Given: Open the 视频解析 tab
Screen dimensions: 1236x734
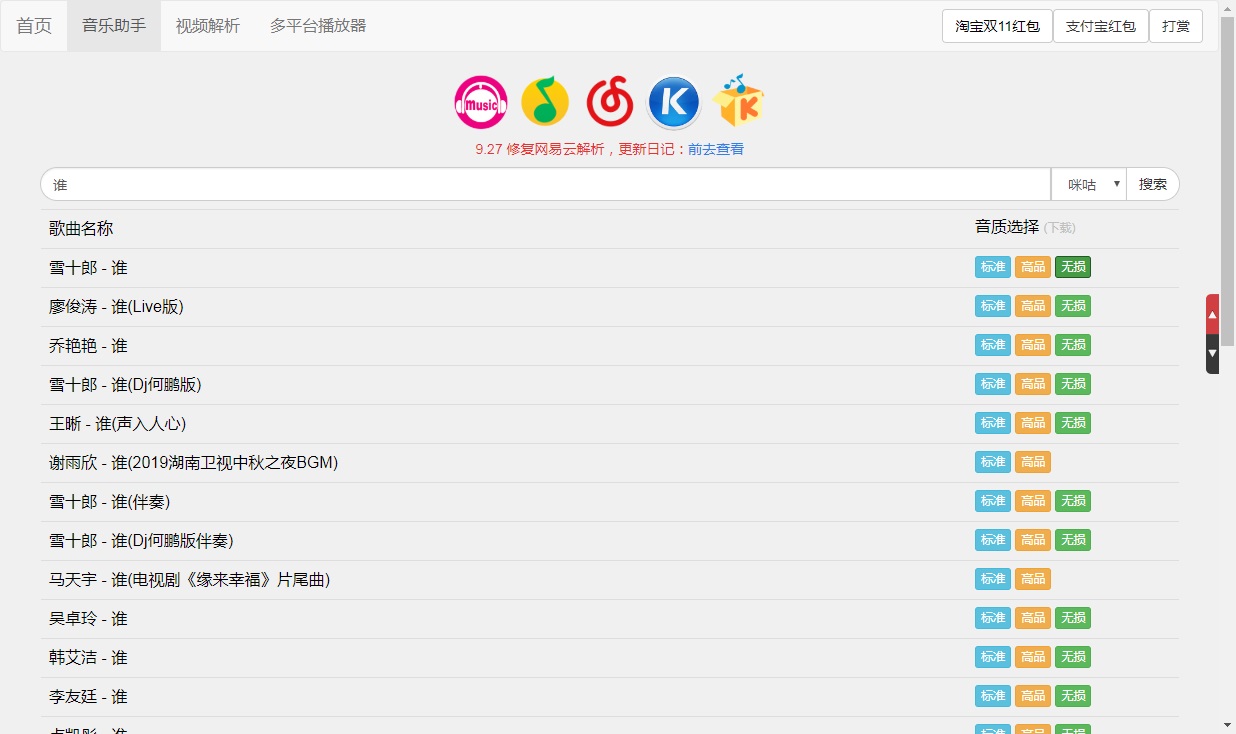Looking at the screenshot, I should coord(208,26).
